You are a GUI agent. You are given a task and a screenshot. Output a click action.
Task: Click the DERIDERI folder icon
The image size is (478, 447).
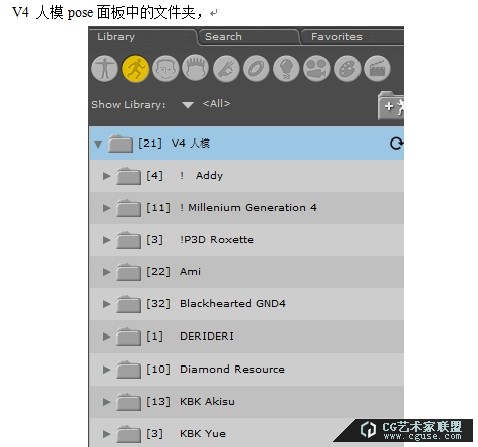(x=128, y=336)
